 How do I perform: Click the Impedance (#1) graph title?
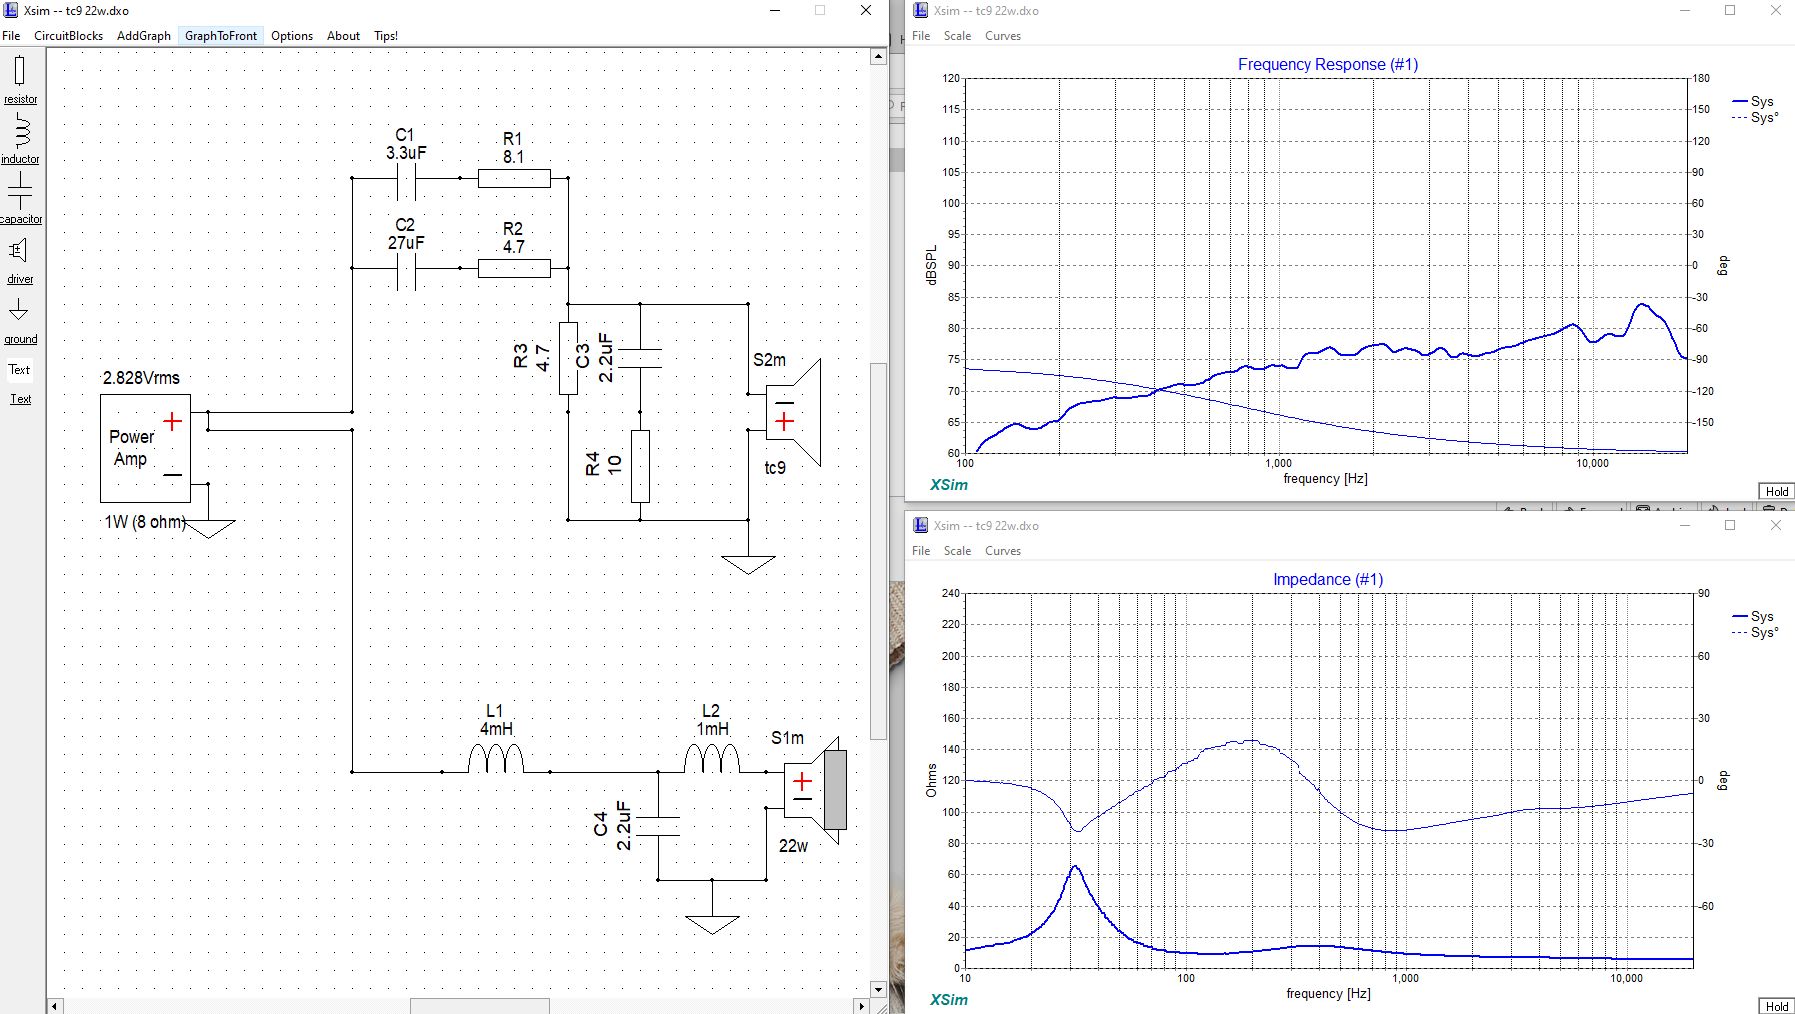click(x=1328, y=580)
